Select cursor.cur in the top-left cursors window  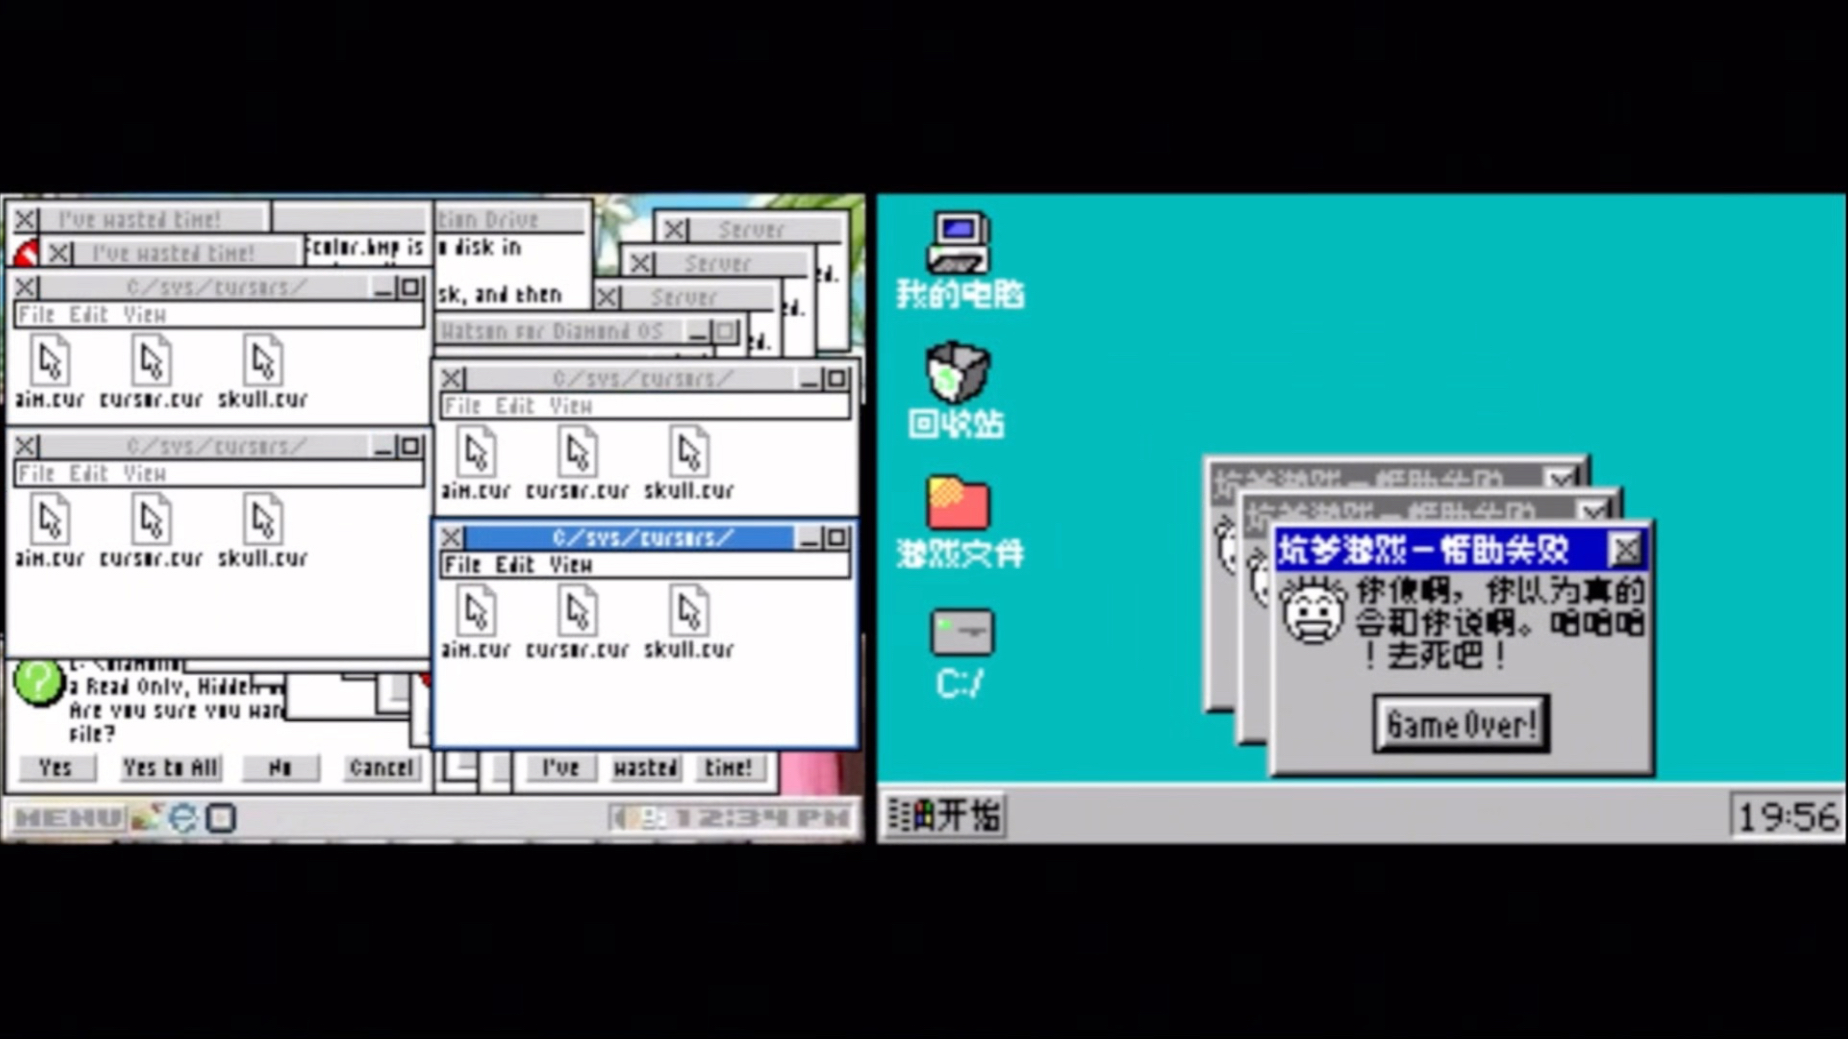152,373
